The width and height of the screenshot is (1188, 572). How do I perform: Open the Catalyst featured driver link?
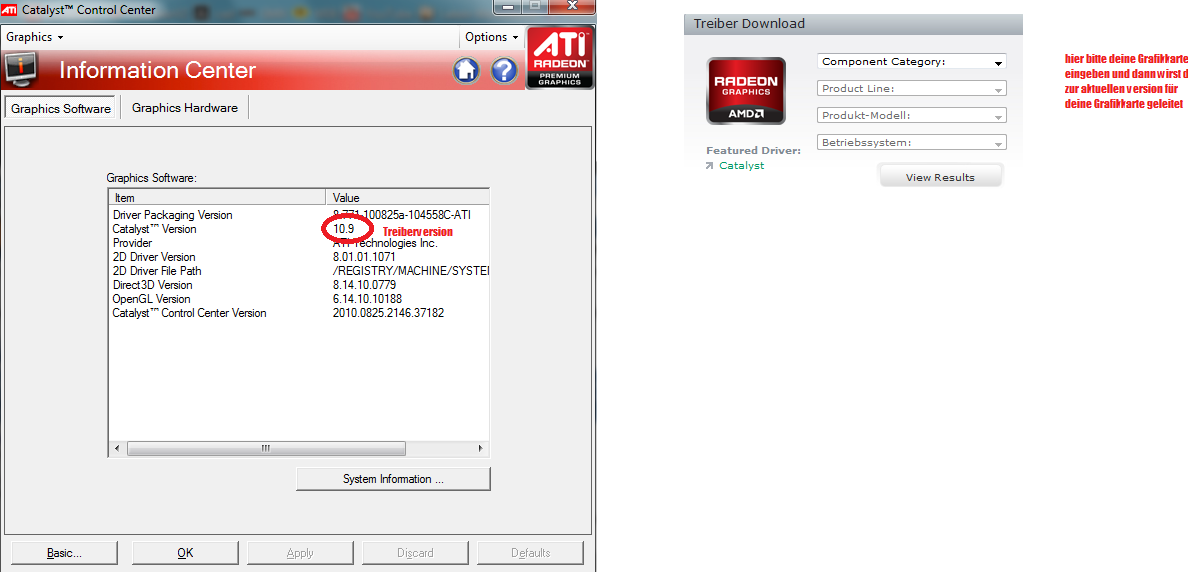tap(741, 165)
